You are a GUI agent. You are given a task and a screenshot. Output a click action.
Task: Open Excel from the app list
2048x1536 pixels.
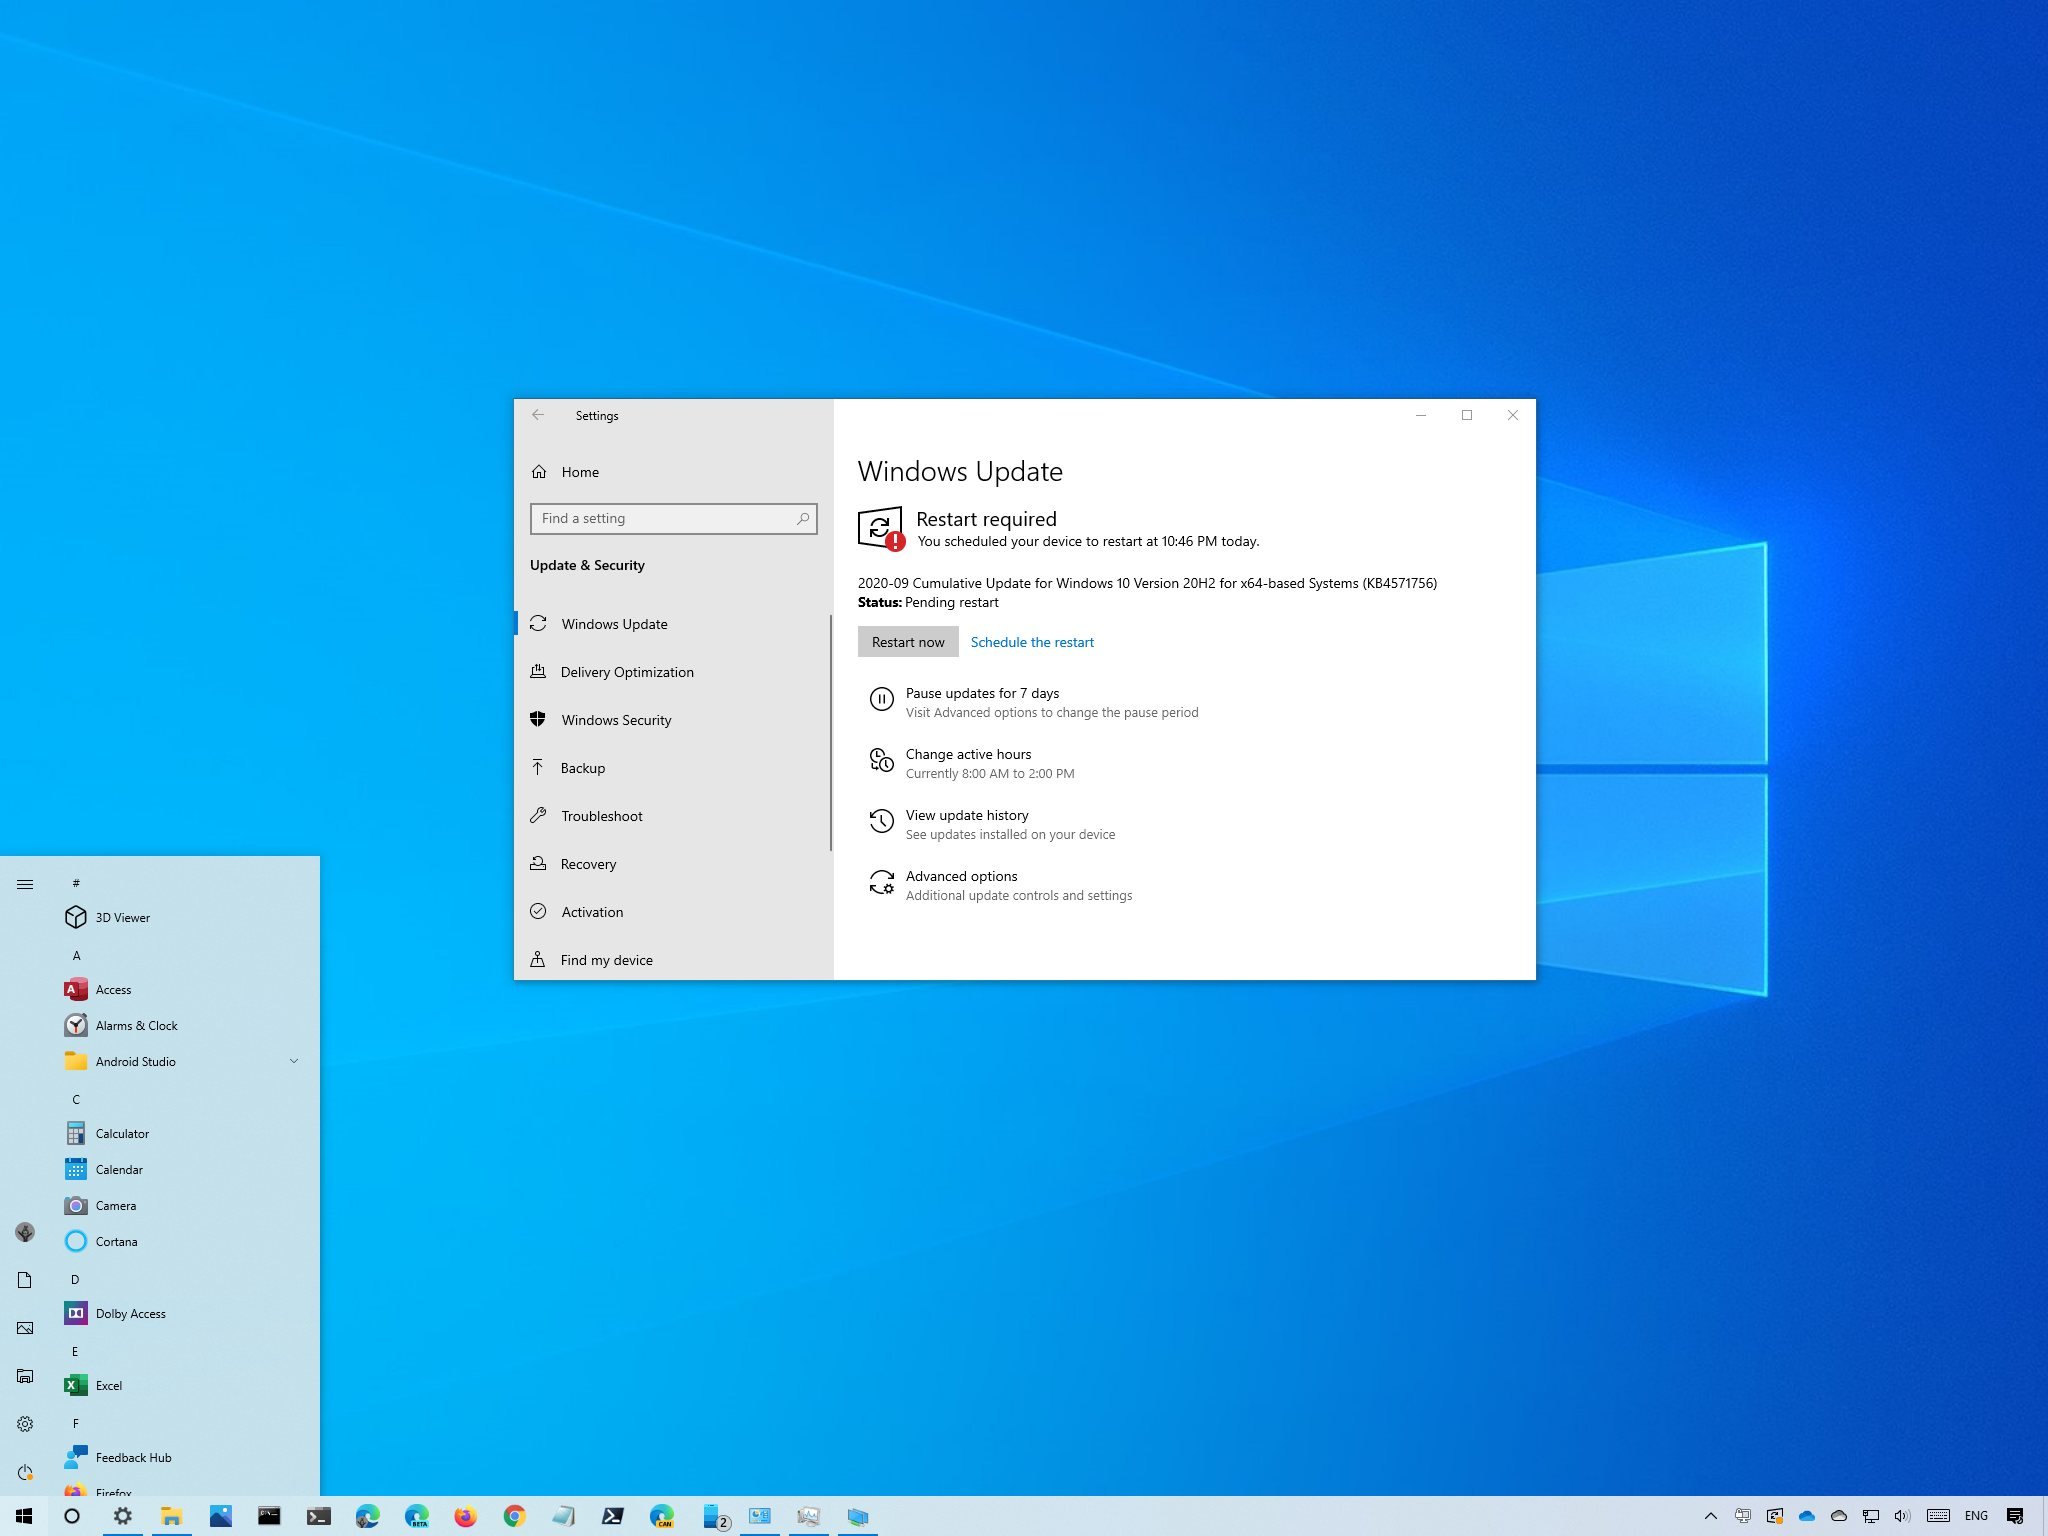pyautogui.click(x=184, y=1385)
